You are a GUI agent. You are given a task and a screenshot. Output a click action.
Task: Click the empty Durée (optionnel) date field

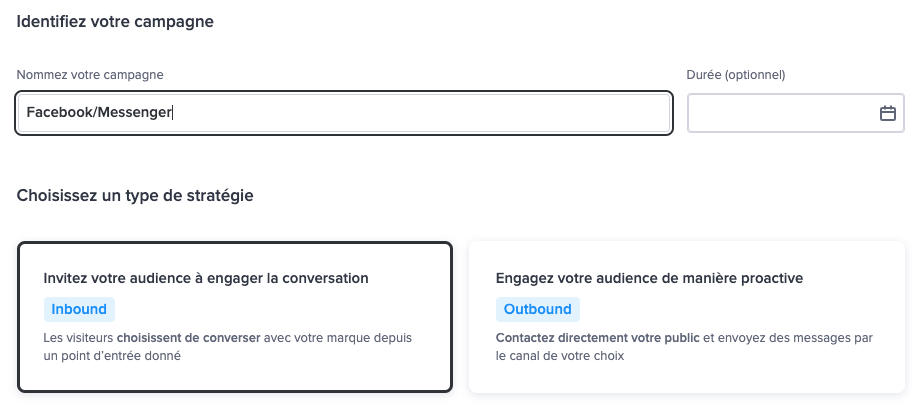point(796,113)
